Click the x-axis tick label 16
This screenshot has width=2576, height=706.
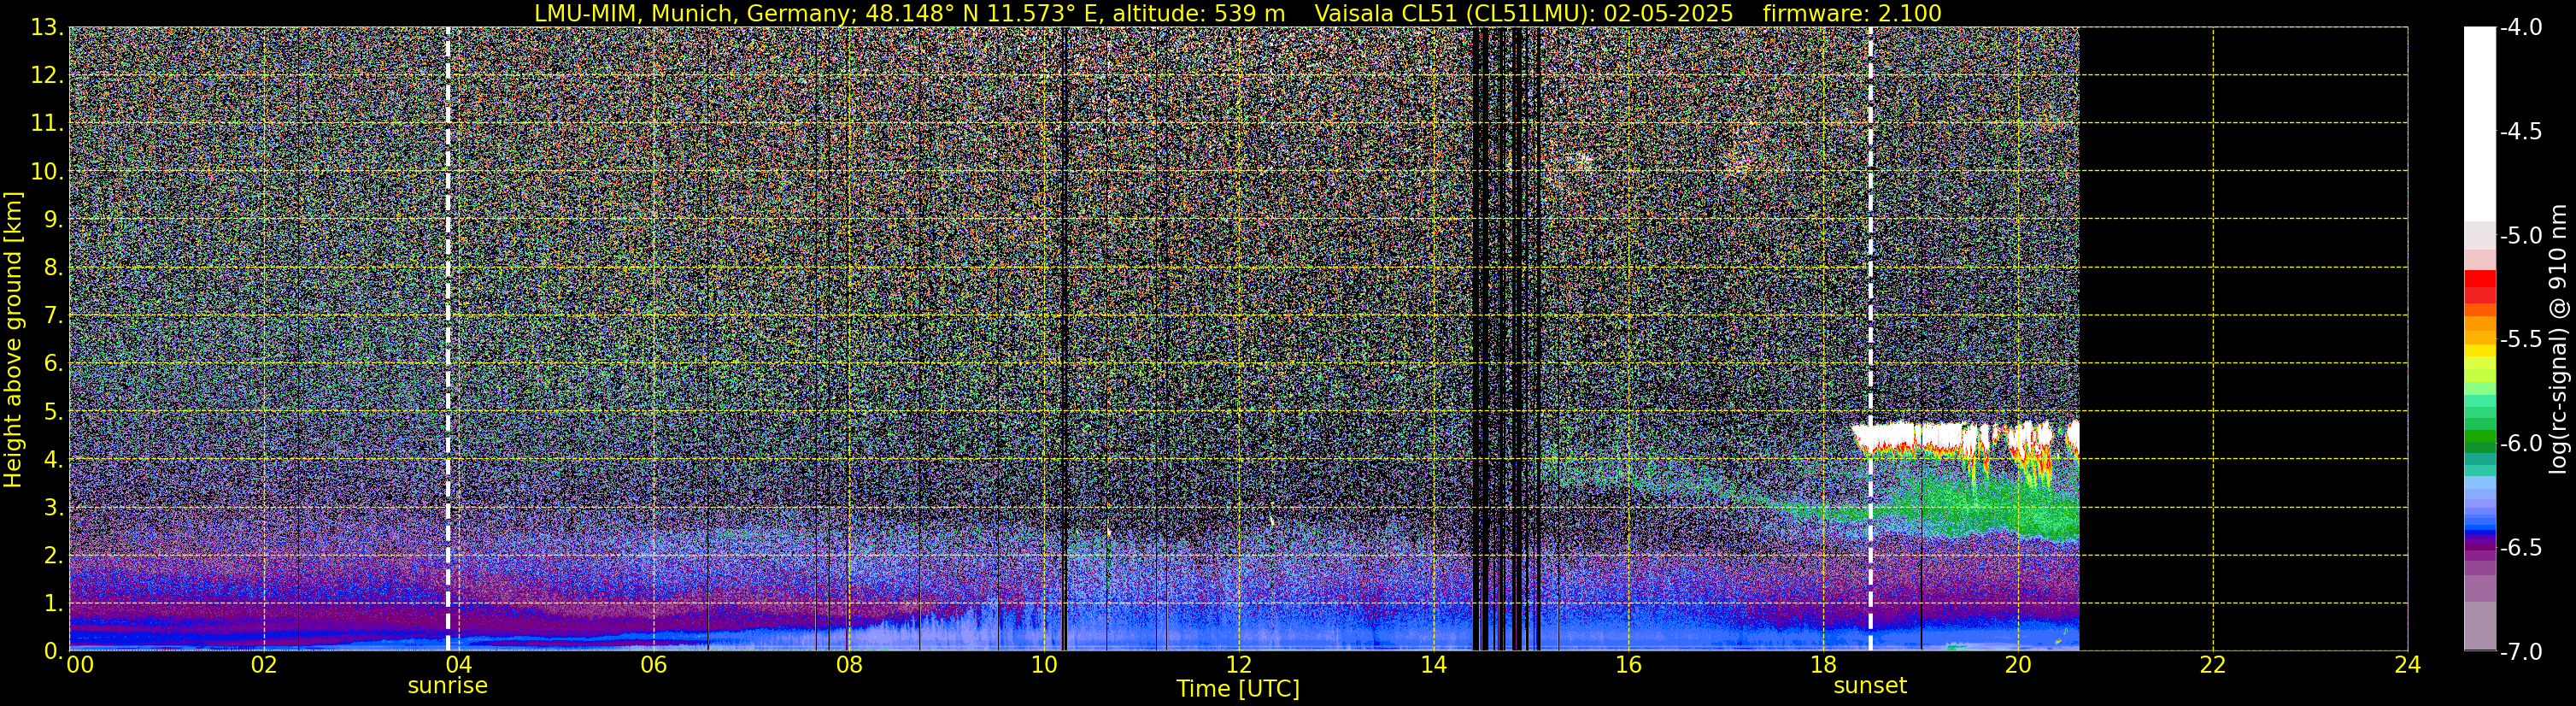(1628, 665)
